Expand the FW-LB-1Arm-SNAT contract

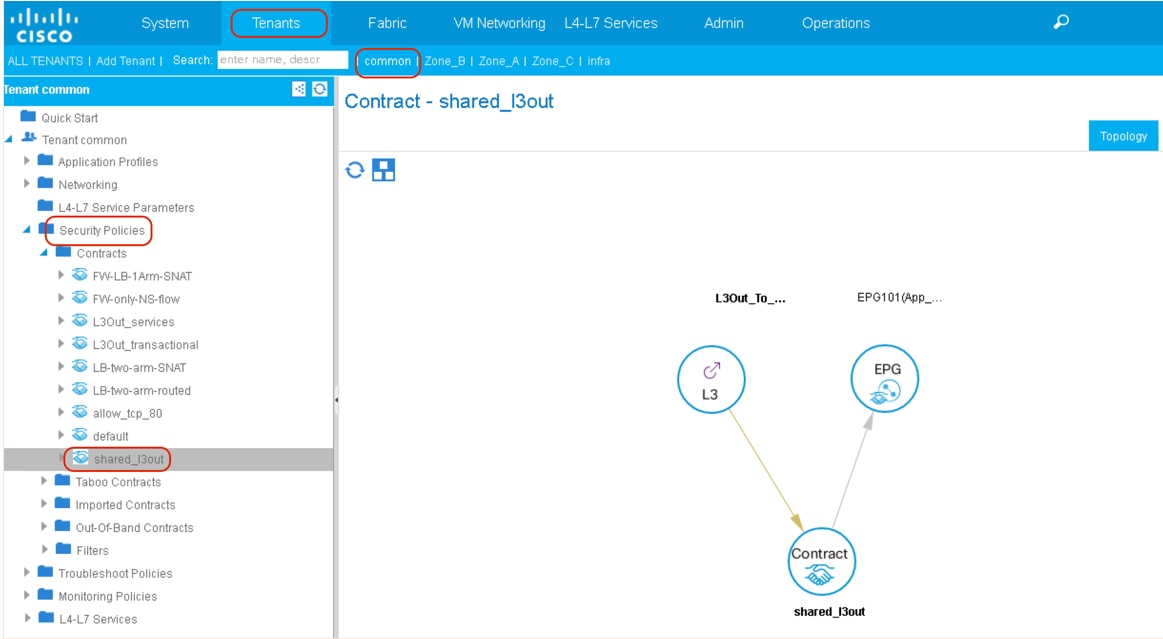pyautogui.click(x=61, y=275)
